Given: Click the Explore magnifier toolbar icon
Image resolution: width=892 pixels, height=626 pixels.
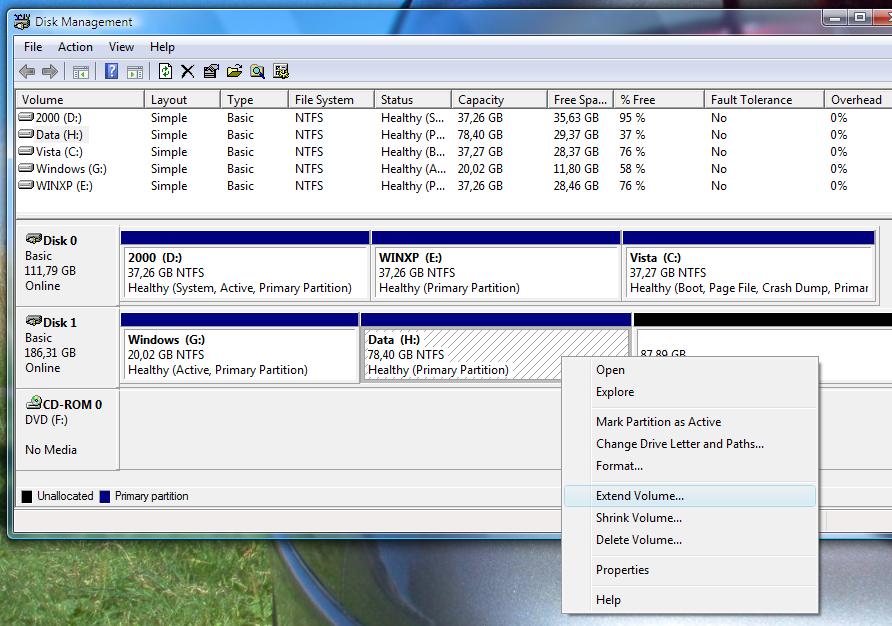Looking at the screenshot, I should point(258,71).
